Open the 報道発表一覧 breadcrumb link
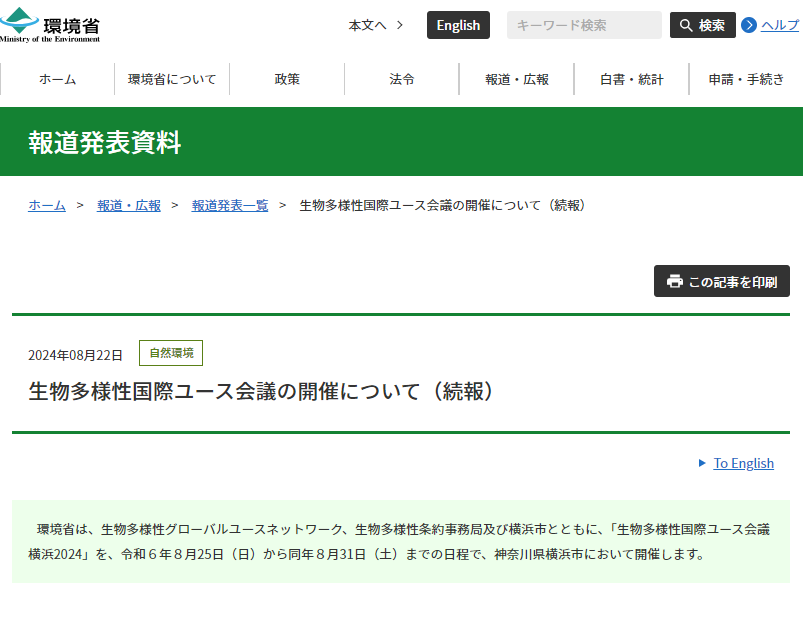The image size is (803, 629). 230,205
